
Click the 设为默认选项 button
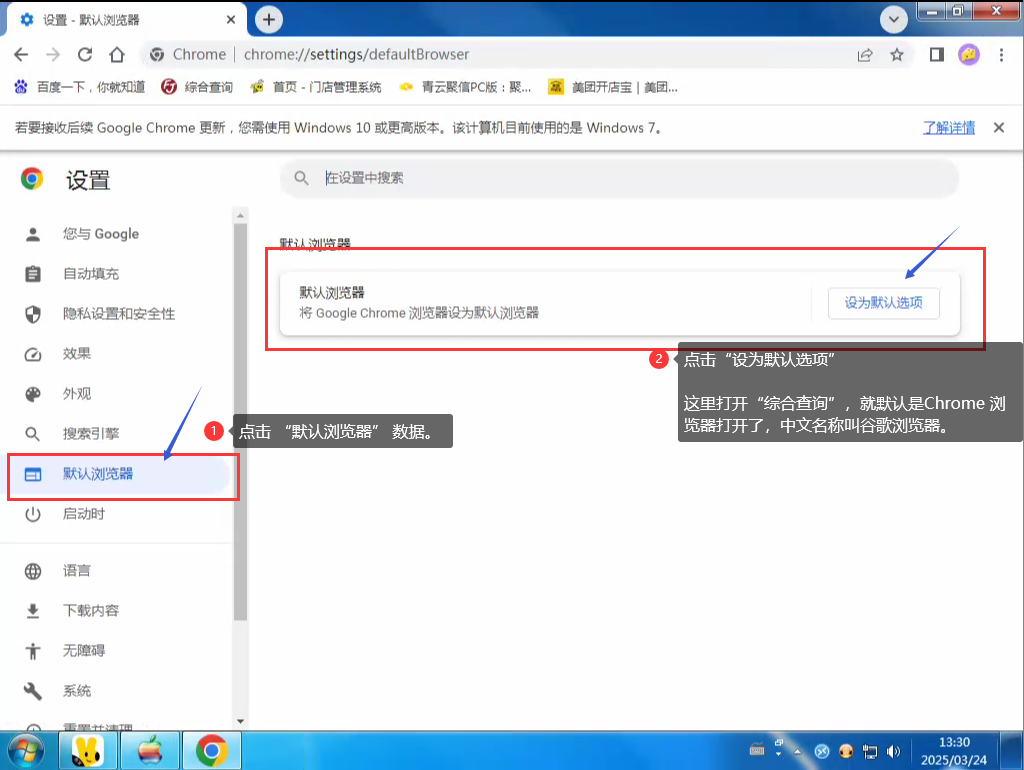click(x=883, y=303)
